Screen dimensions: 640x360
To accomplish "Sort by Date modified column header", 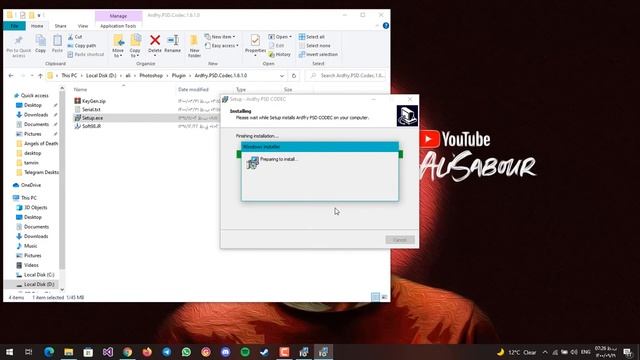I will [x=193, y=89].
